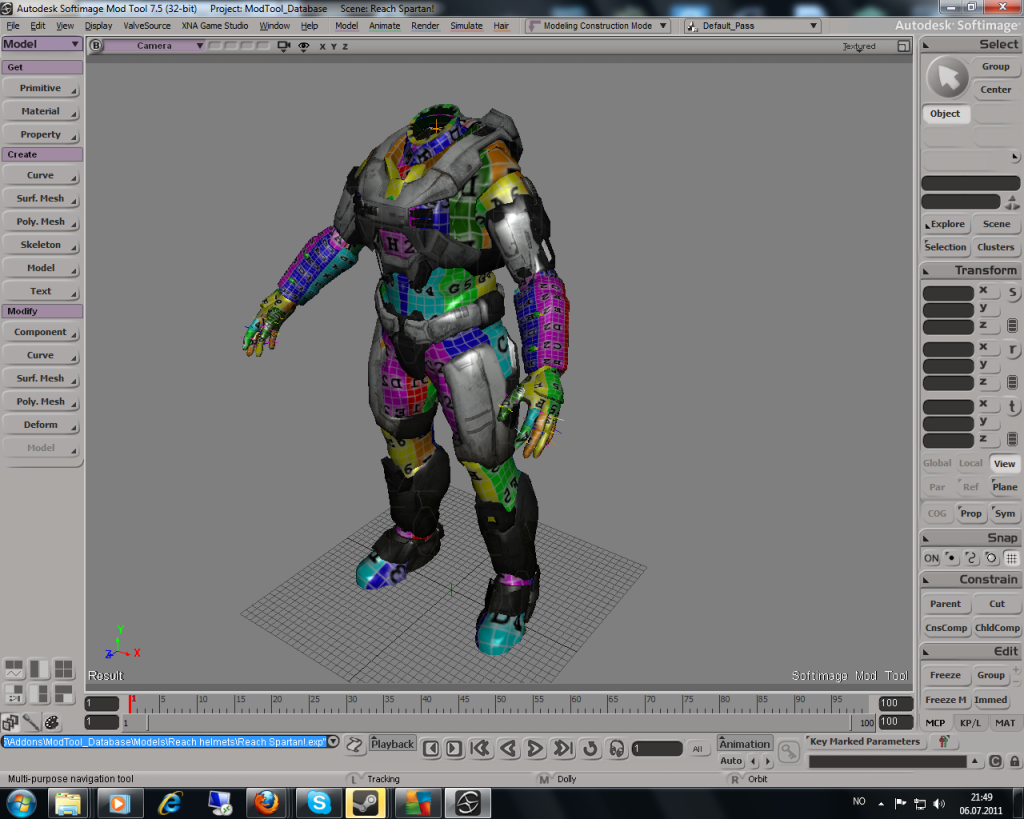Open the Default_Pass dropdown
The width and height of the screenshot is (1024, 819).
[x=752, y=25]
